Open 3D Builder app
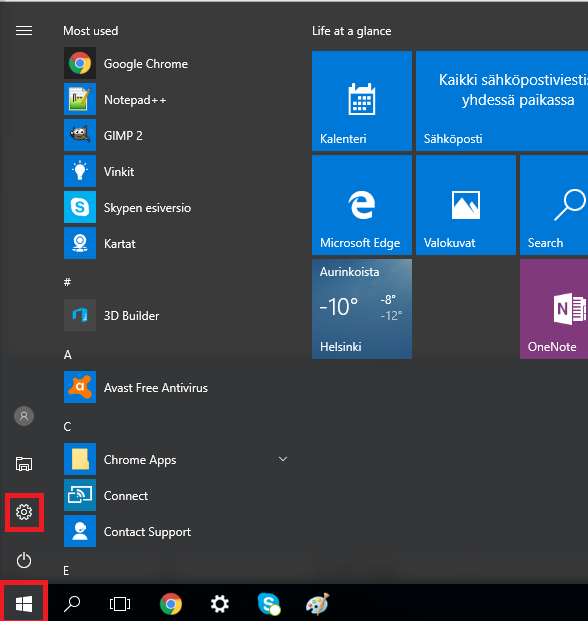The image size is (588, 621). tap(177, 315)
